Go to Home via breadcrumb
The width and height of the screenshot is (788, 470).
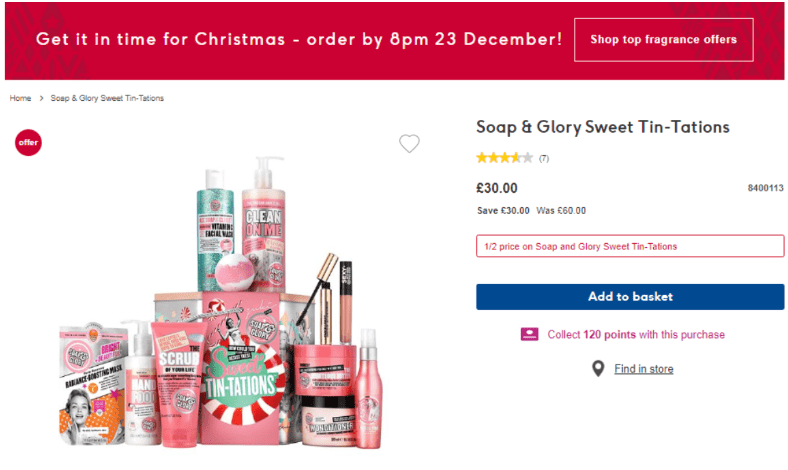(x=20, y=98)
